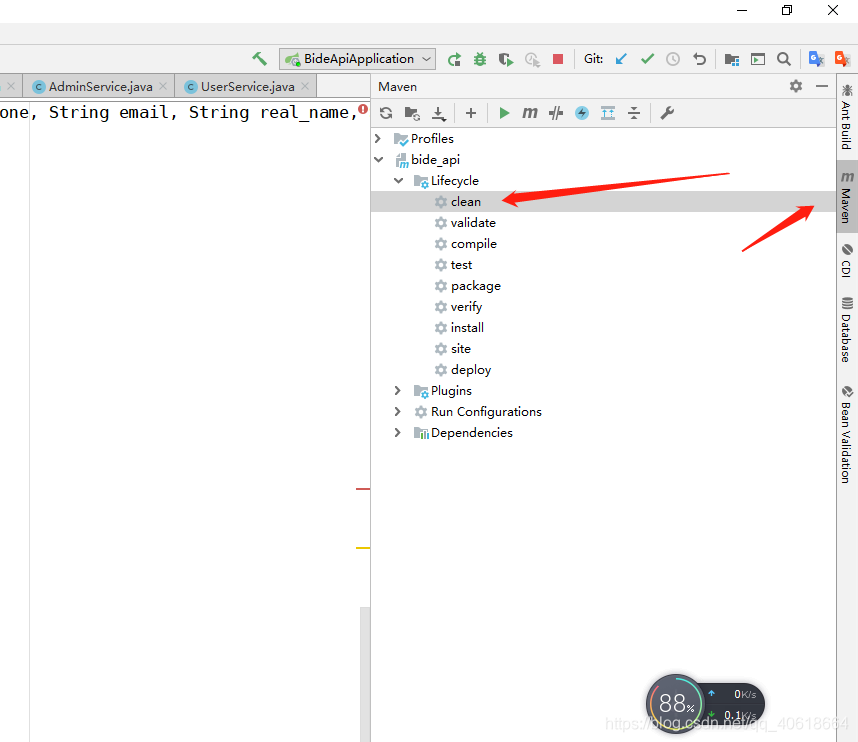
Task: Click the Run with Profiler icon
Action: tap(532, 59)
